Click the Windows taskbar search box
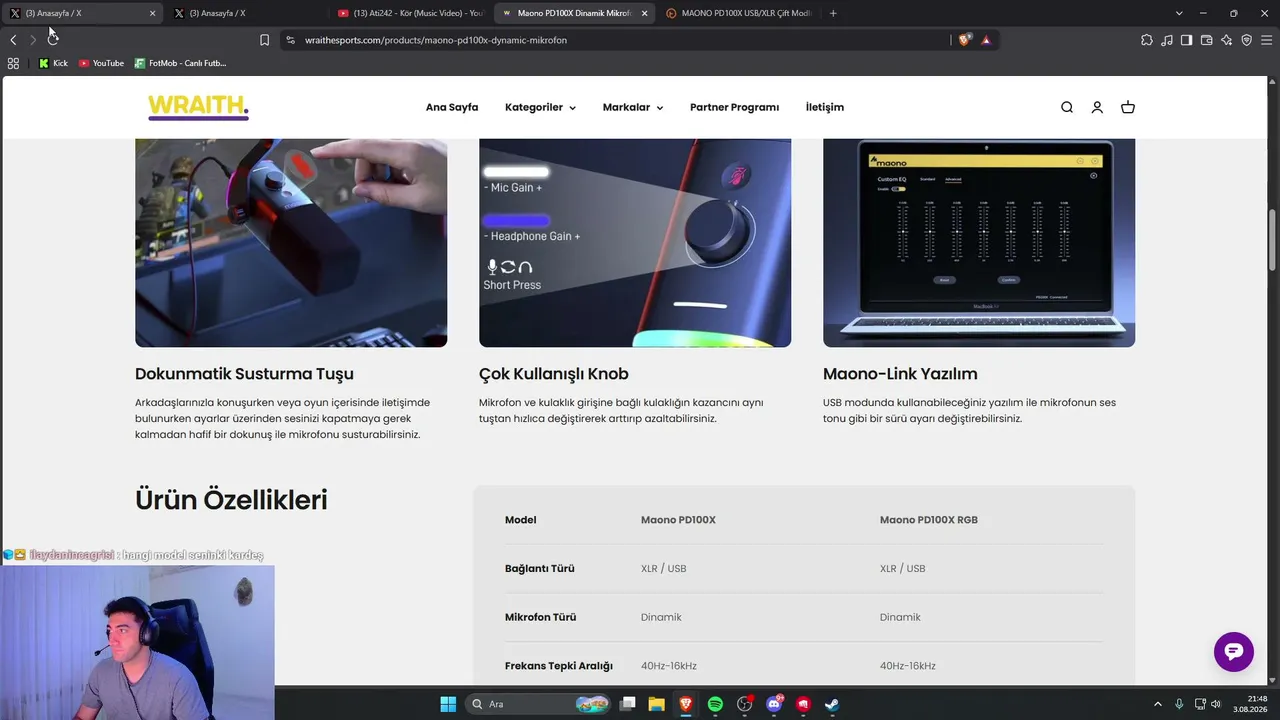This screenshot has width=1280, height=720. (540, 704)
